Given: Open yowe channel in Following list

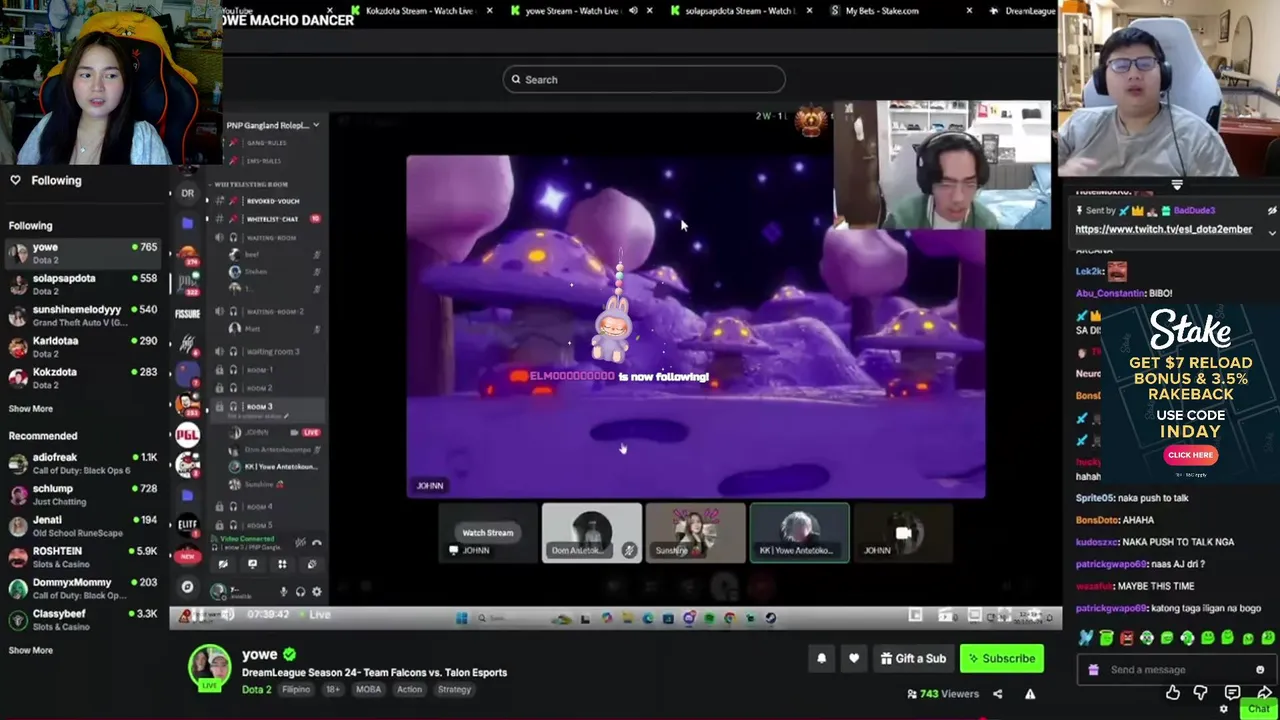Looking at the screenshot, I should (x=84, y=253).
